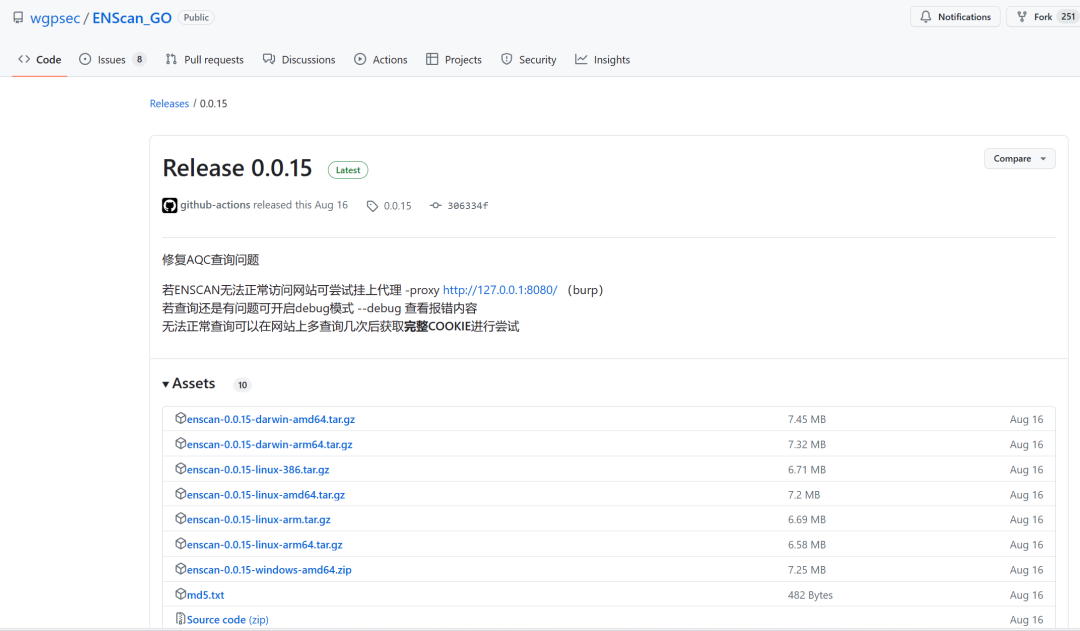Click the Public visibility label
Viewport: 1080px width, 631px height.
tap(196, 18)
